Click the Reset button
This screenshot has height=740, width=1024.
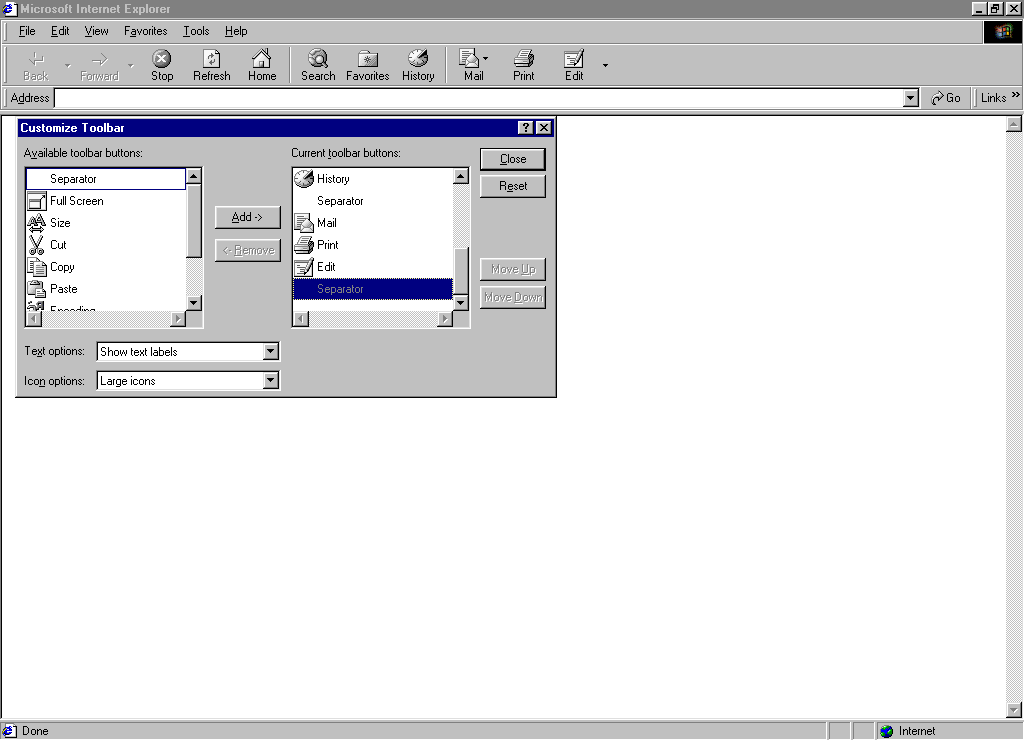tap(513, 186)
